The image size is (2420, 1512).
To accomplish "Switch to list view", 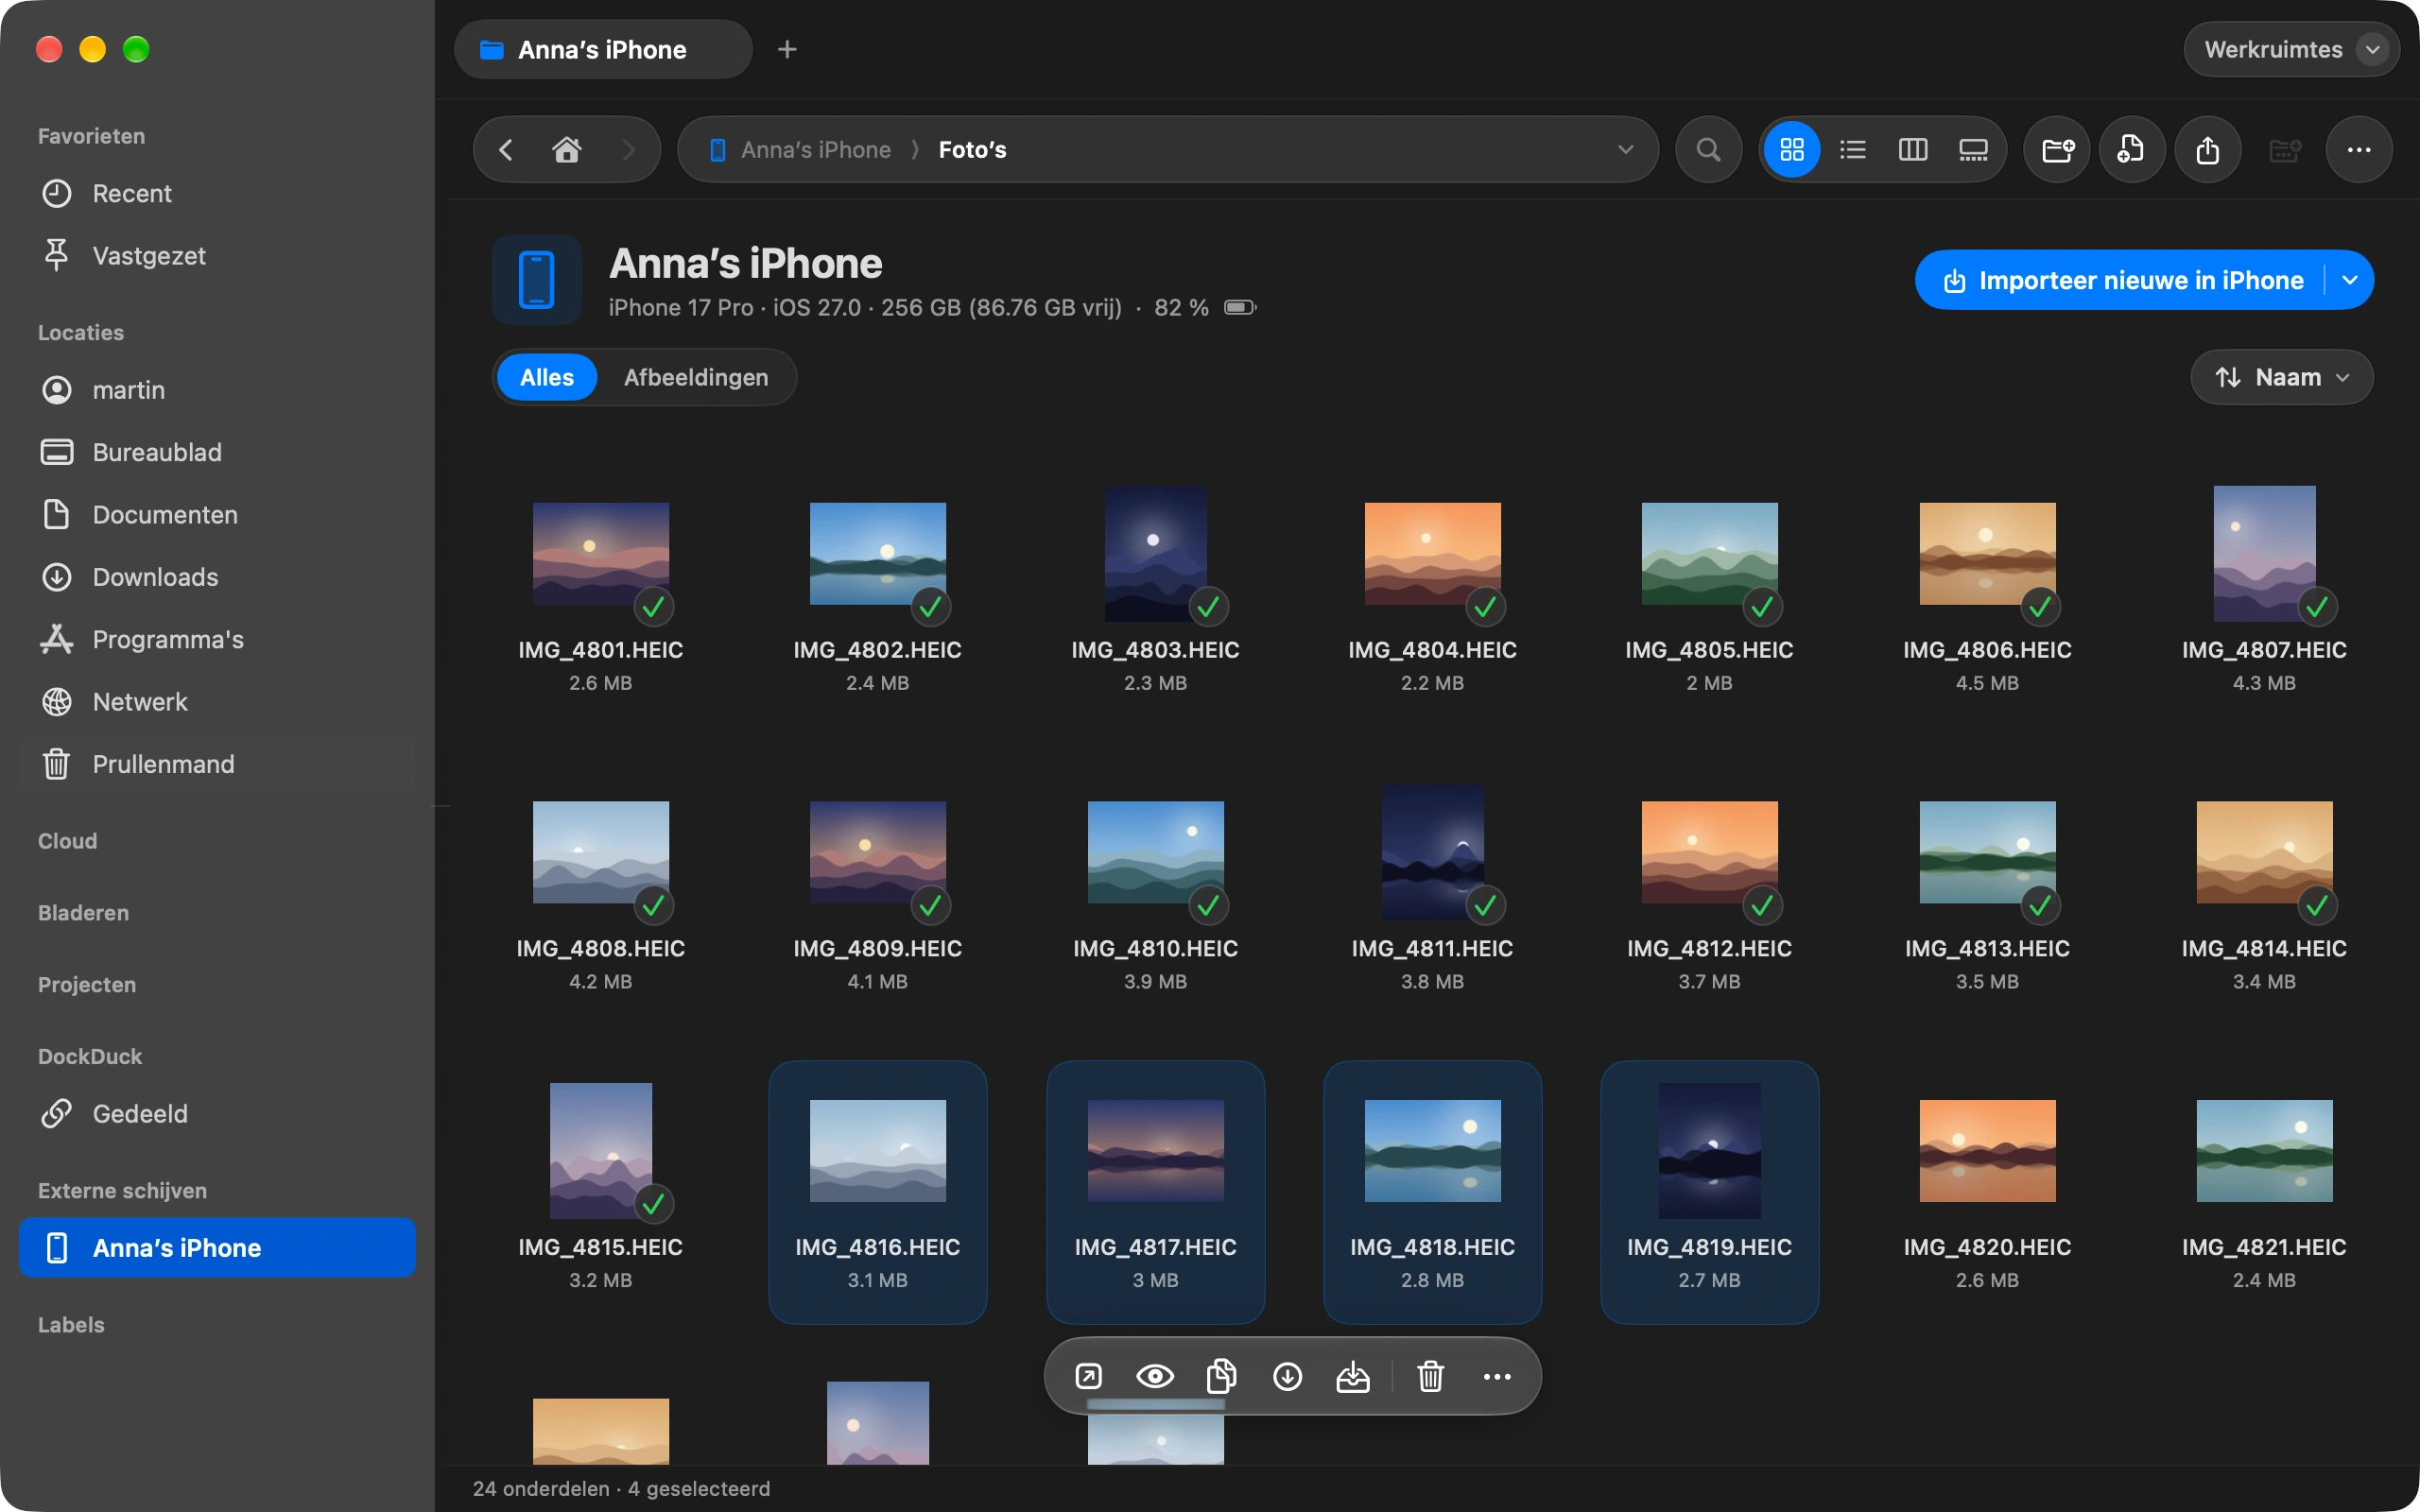I will [1852, 150].
